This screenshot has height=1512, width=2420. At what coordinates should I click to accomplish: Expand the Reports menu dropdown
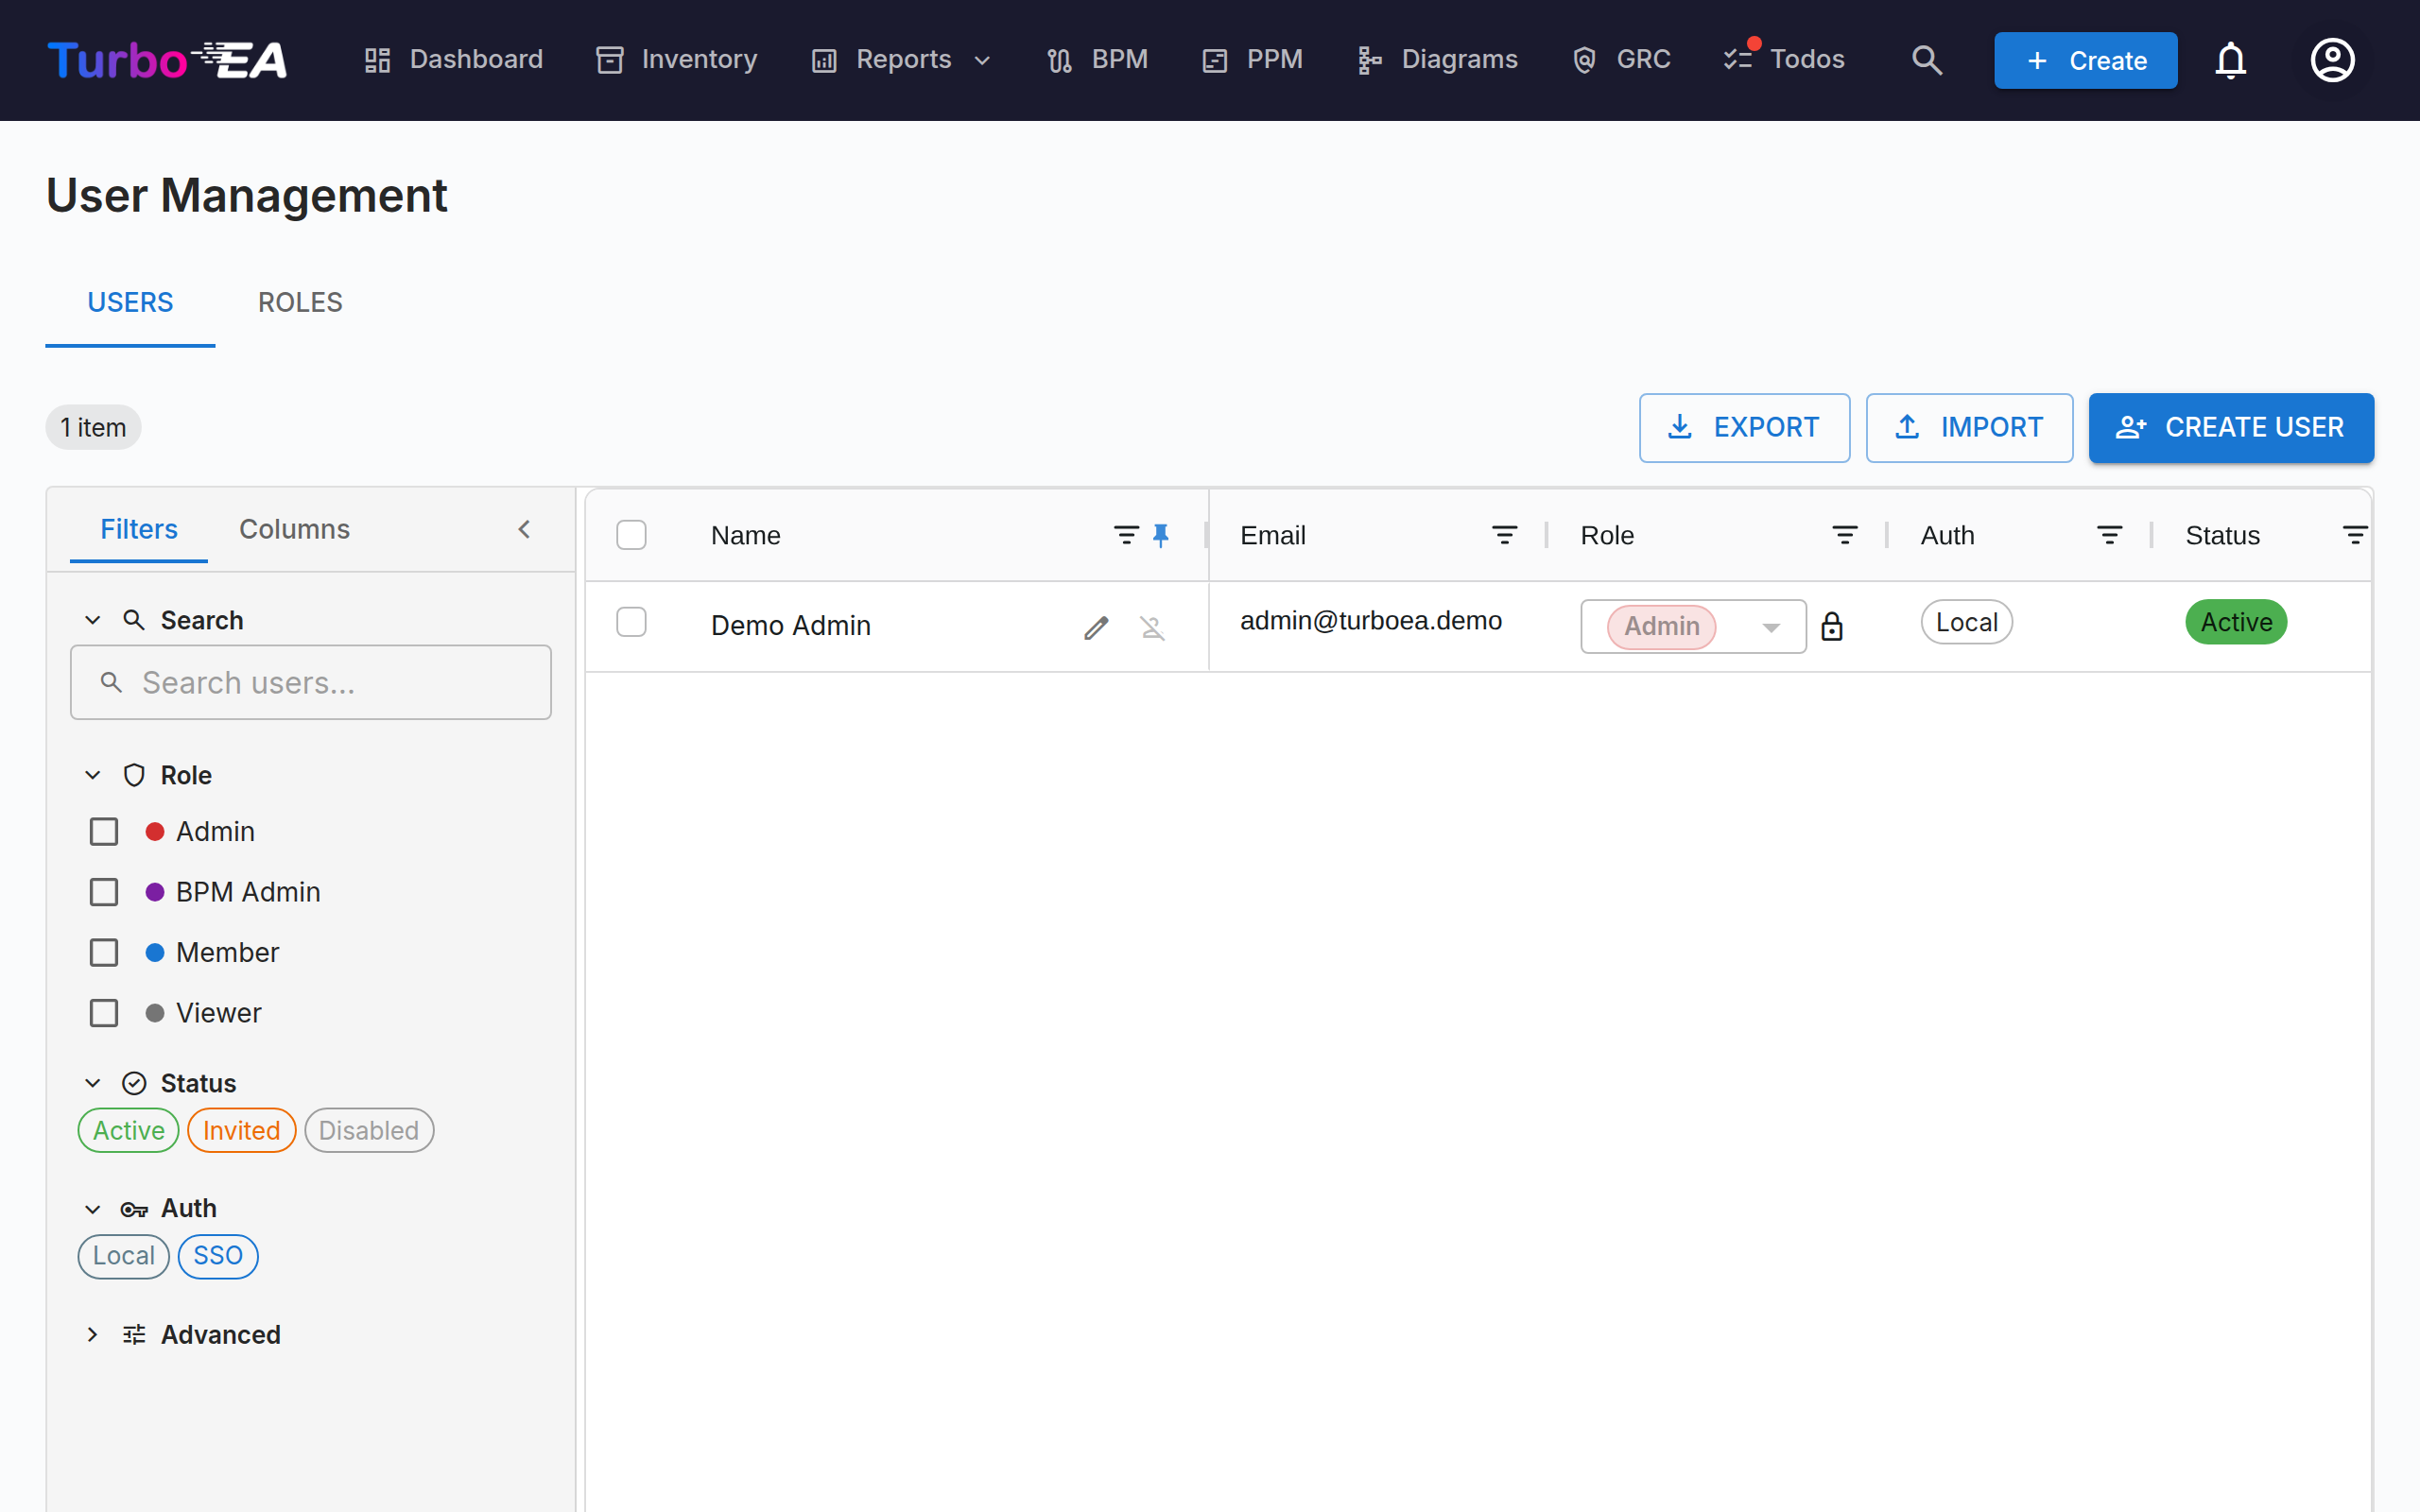click(x=901, y=60)
